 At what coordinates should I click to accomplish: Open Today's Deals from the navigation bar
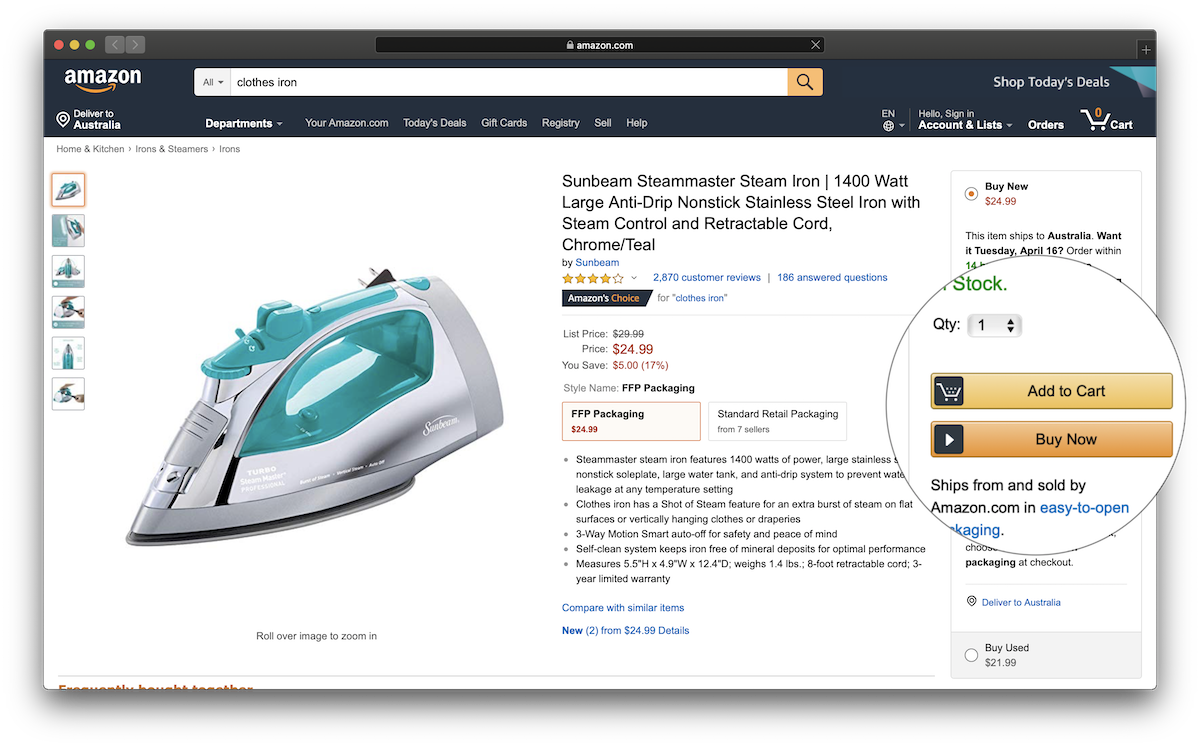pos(434,122)
